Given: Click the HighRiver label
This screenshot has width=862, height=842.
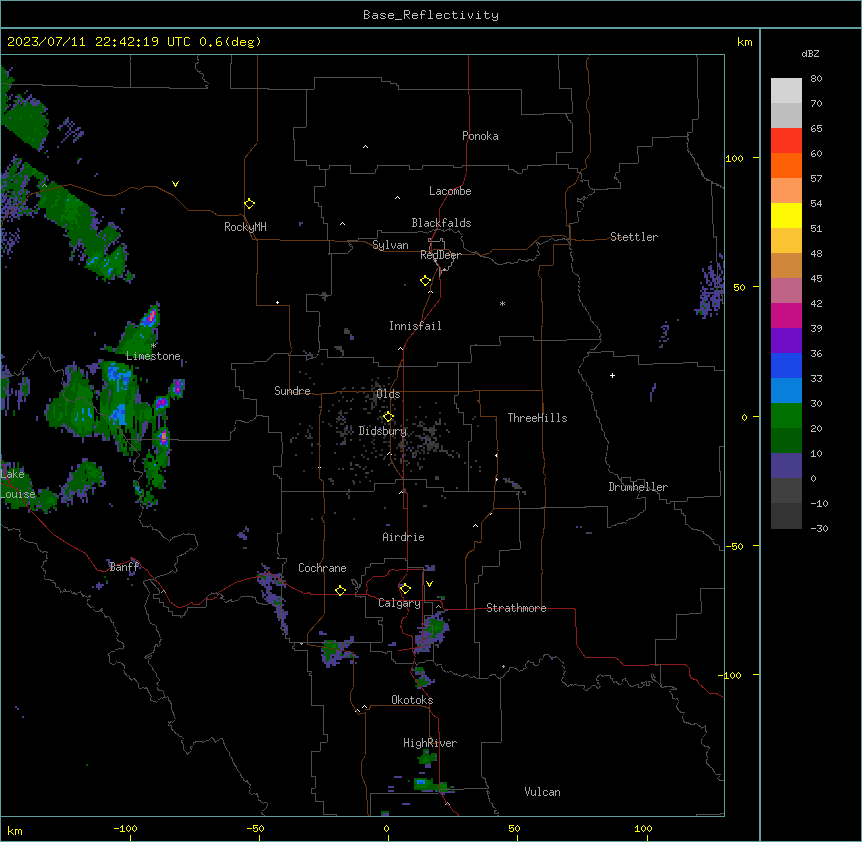Looking at the screenshot, I should (430, 743).
